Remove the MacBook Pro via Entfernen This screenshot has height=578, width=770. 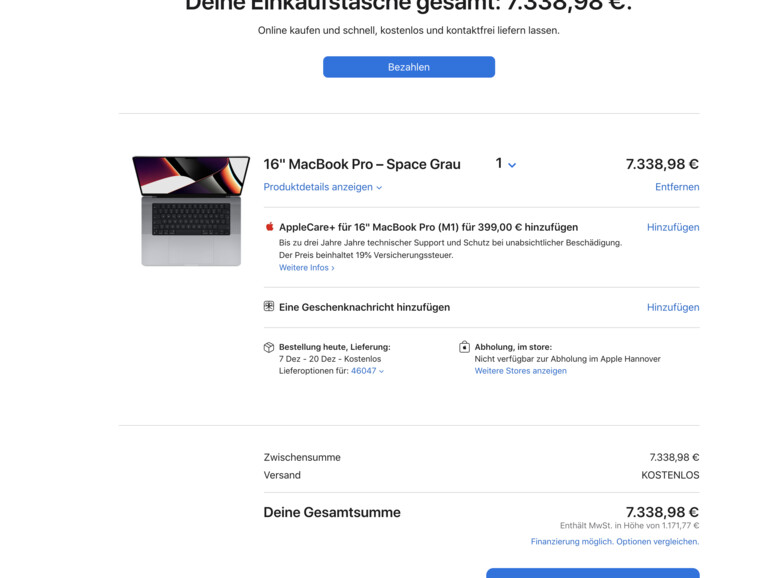click(x=677, y=187)
